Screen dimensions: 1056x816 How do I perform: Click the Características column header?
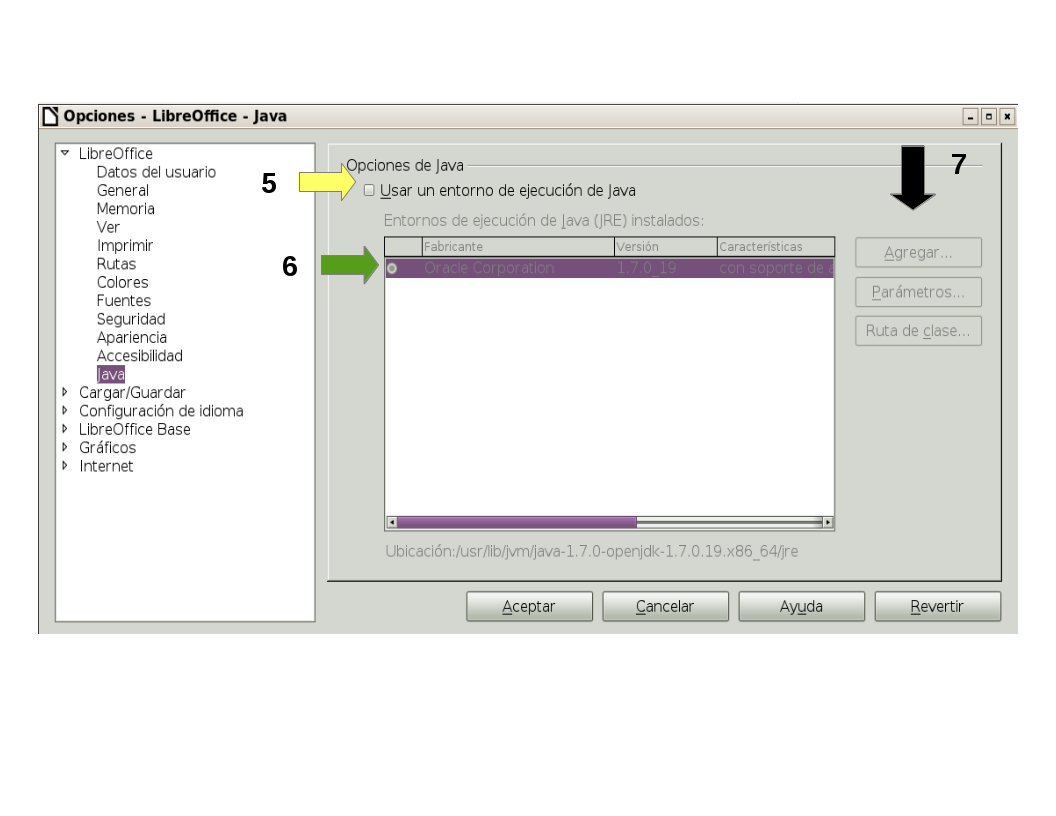[776, 247]
